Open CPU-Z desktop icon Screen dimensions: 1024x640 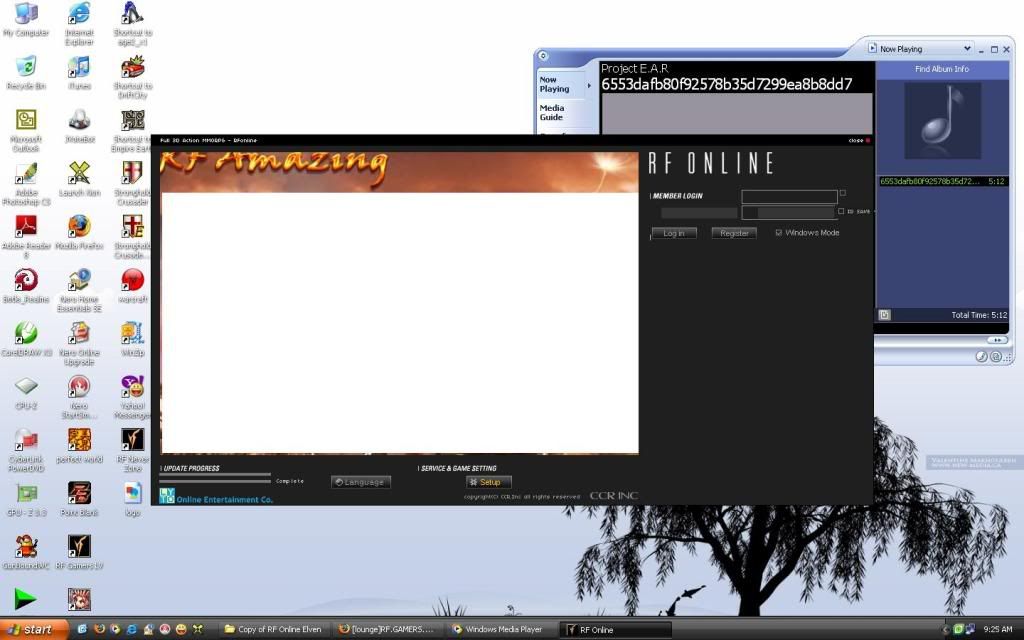click(26, 392)
